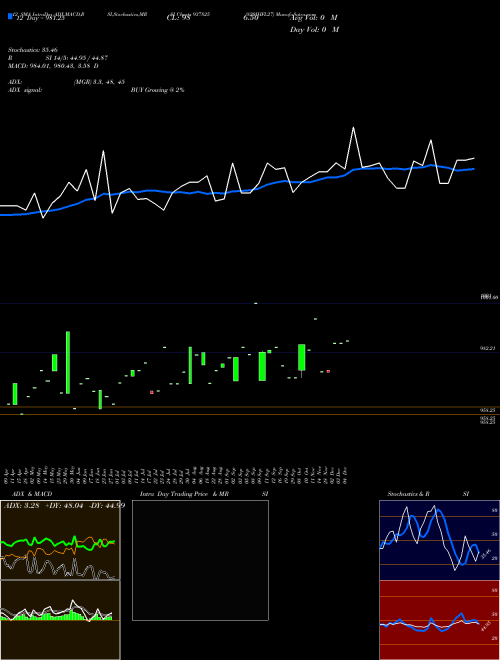Click the 'CL: 98' close price text
The image size is (500, 660).
pyautogui.click(x=178, y=18)
